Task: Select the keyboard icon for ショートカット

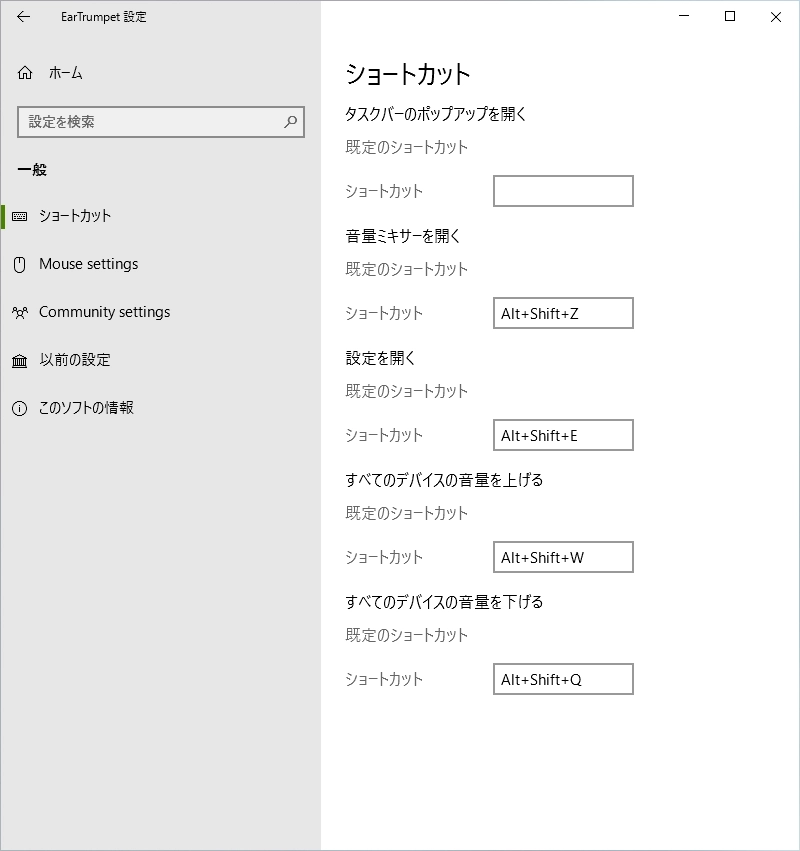Action: (x=20, y=216)
